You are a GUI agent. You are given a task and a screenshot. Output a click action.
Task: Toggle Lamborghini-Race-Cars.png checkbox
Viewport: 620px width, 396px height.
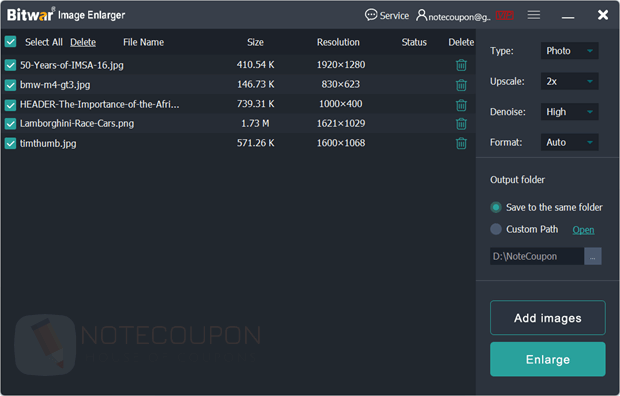pyautogui.click(x=10, y=124)
